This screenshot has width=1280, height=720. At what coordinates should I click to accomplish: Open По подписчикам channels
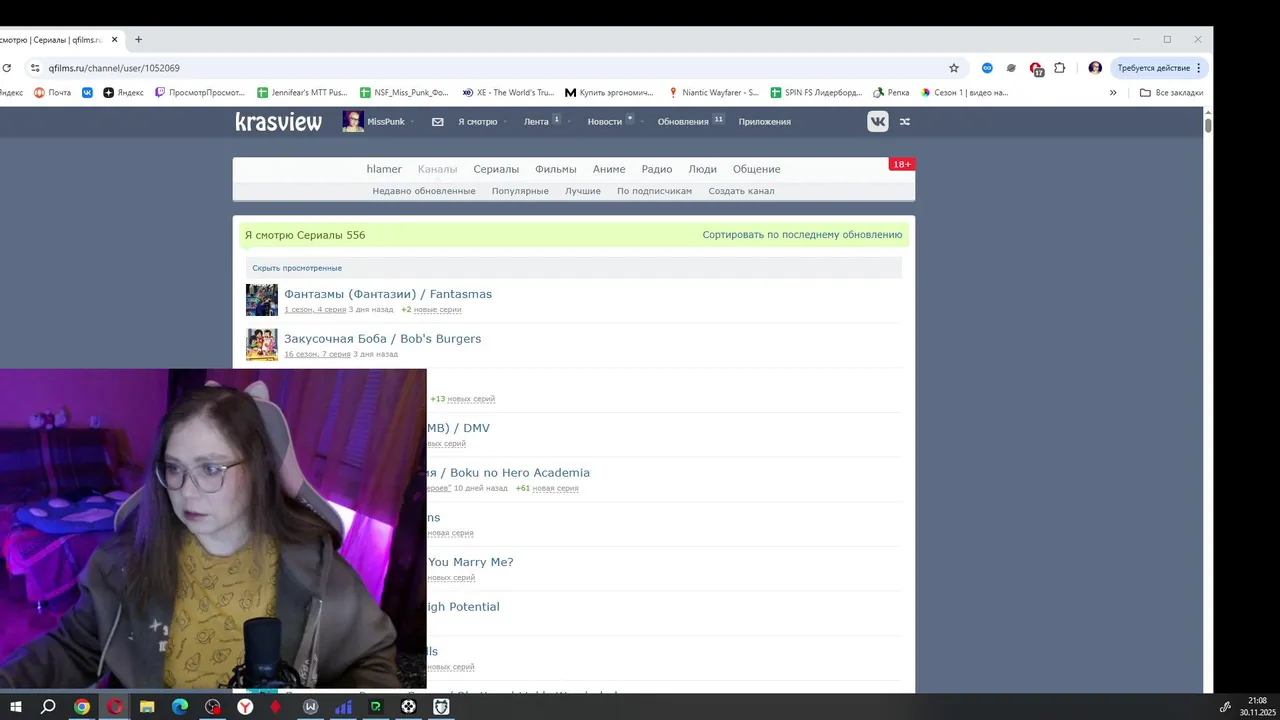point(654,191)
